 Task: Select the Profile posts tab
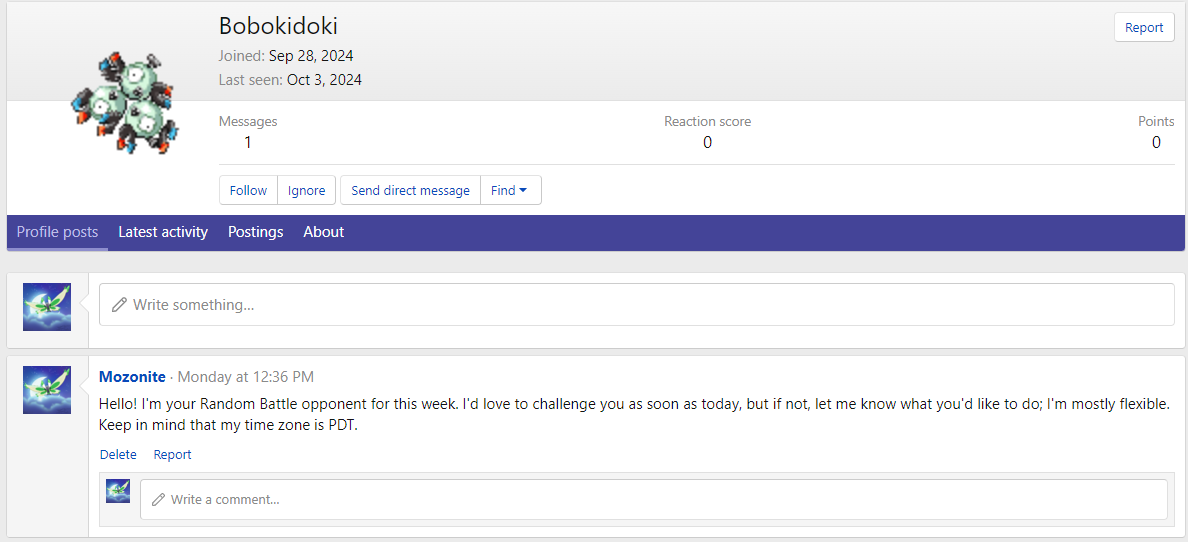tap(57, 232)
